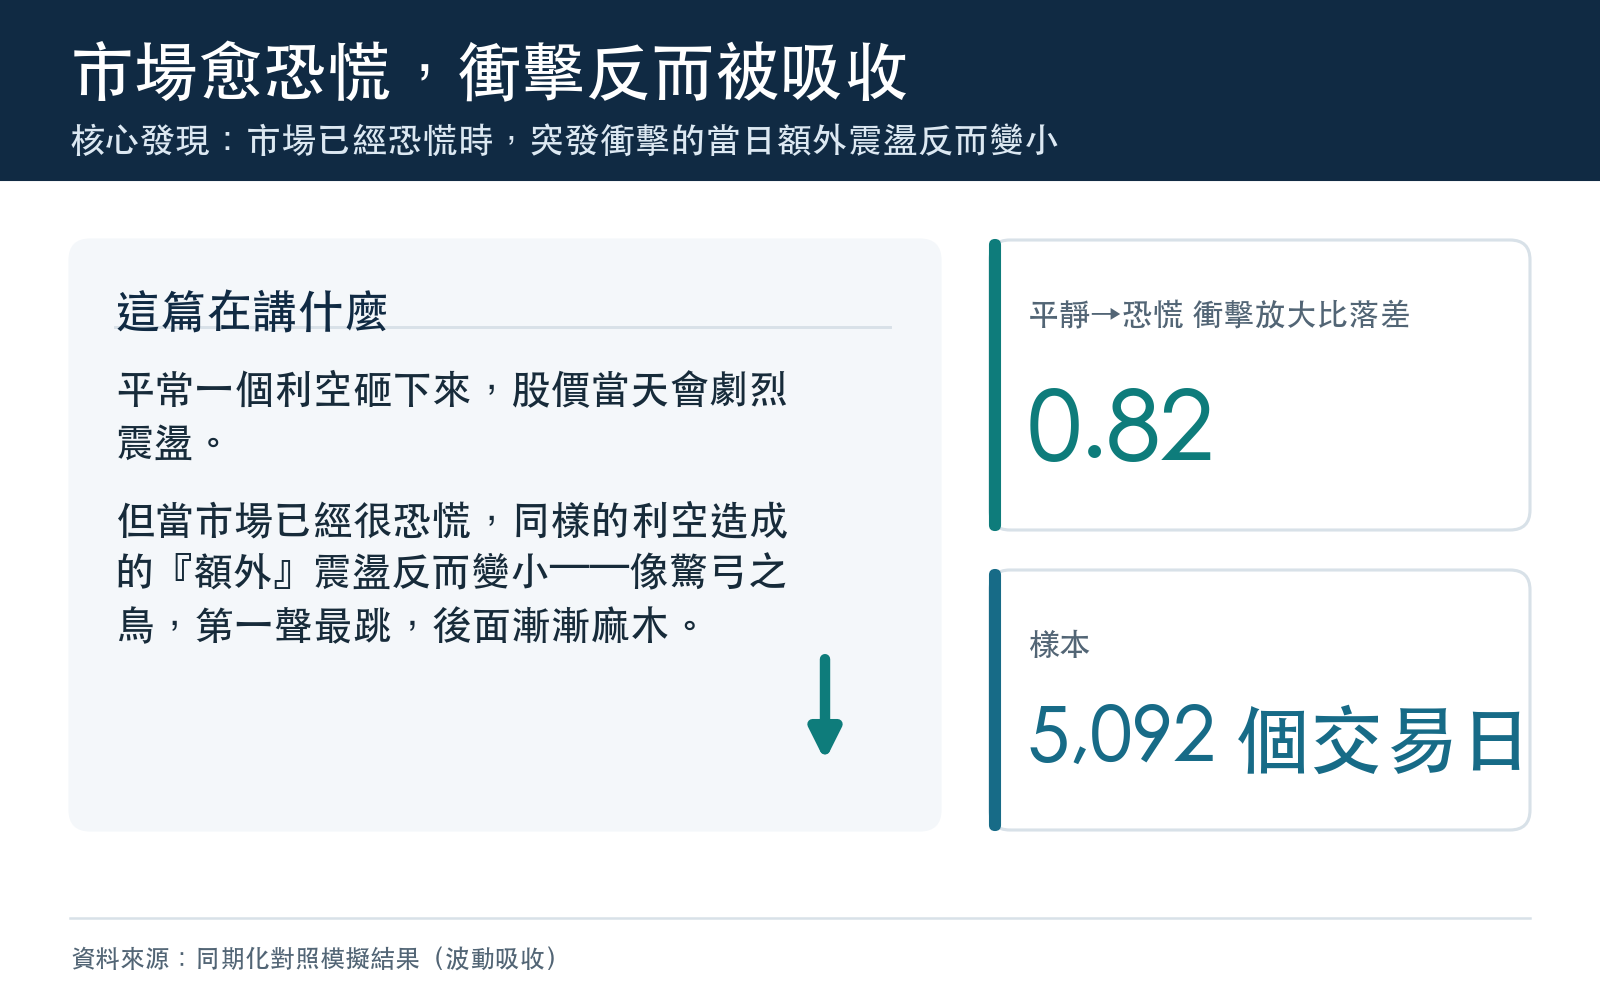The height and width of the screenshot is (1000, 1600).
Task: Click the subtitle starting with 核心發現
Action: (565, 141)
